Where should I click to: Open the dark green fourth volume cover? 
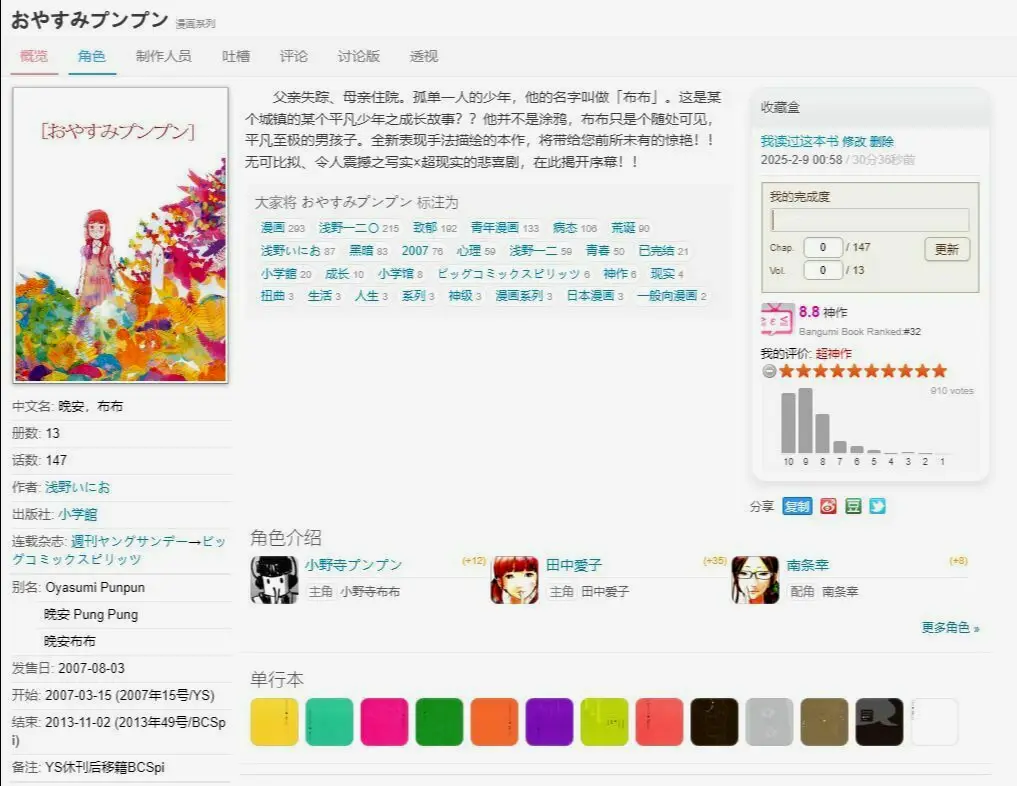[x=440, y=722]
